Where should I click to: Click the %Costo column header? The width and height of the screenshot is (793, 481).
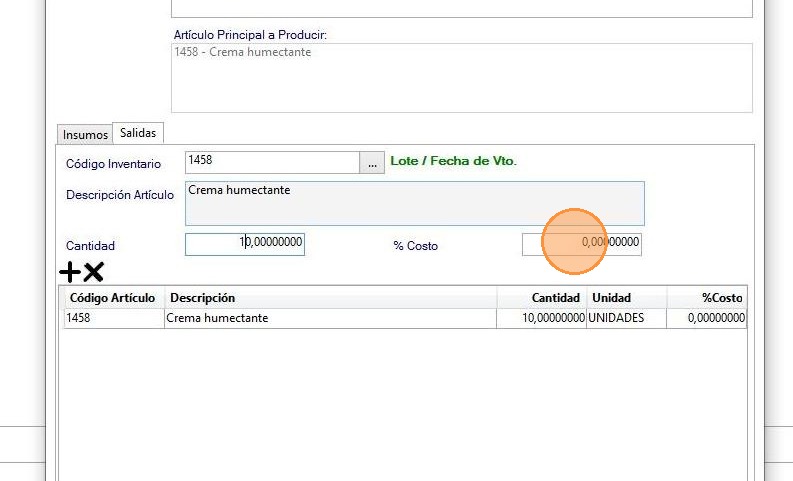pyautogui.click(x=708, y=298)
